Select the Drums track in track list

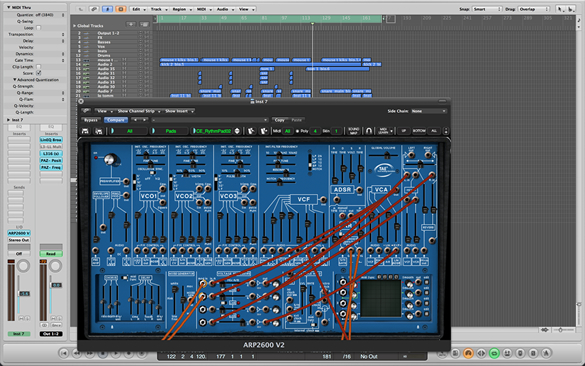point(104,55)
